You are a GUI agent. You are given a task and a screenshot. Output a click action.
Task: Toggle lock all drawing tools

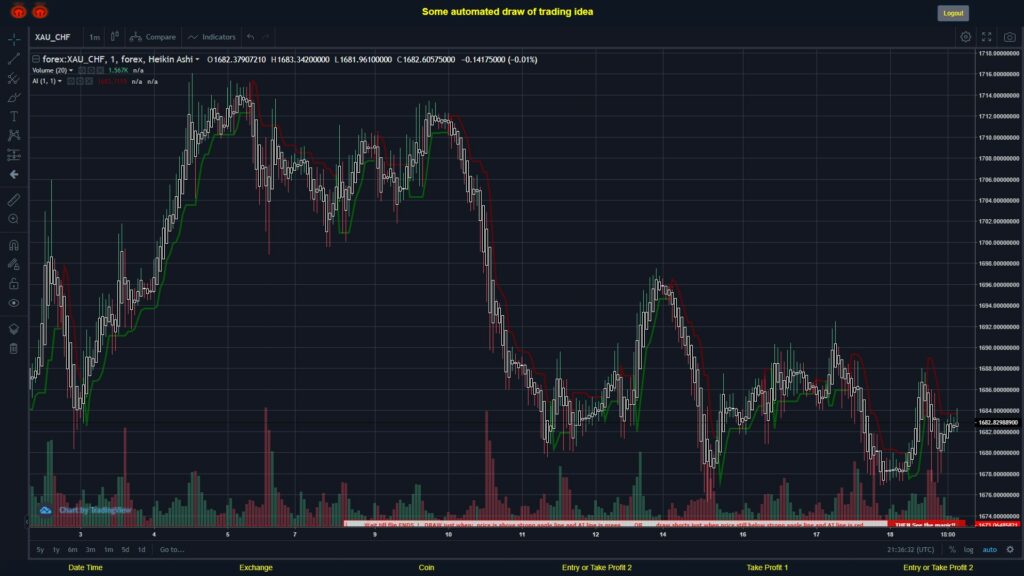point(14,283)
